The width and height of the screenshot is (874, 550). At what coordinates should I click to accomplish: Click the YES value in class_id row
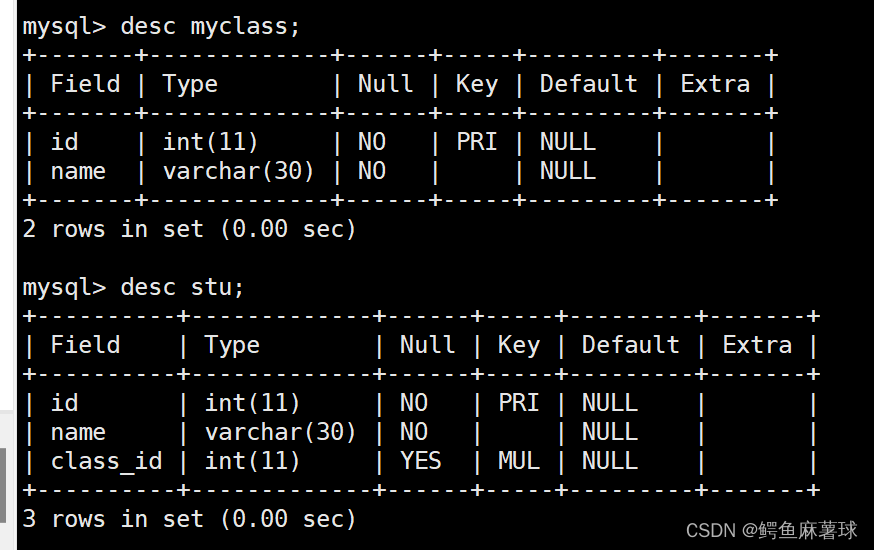click(x=420, y=461)
